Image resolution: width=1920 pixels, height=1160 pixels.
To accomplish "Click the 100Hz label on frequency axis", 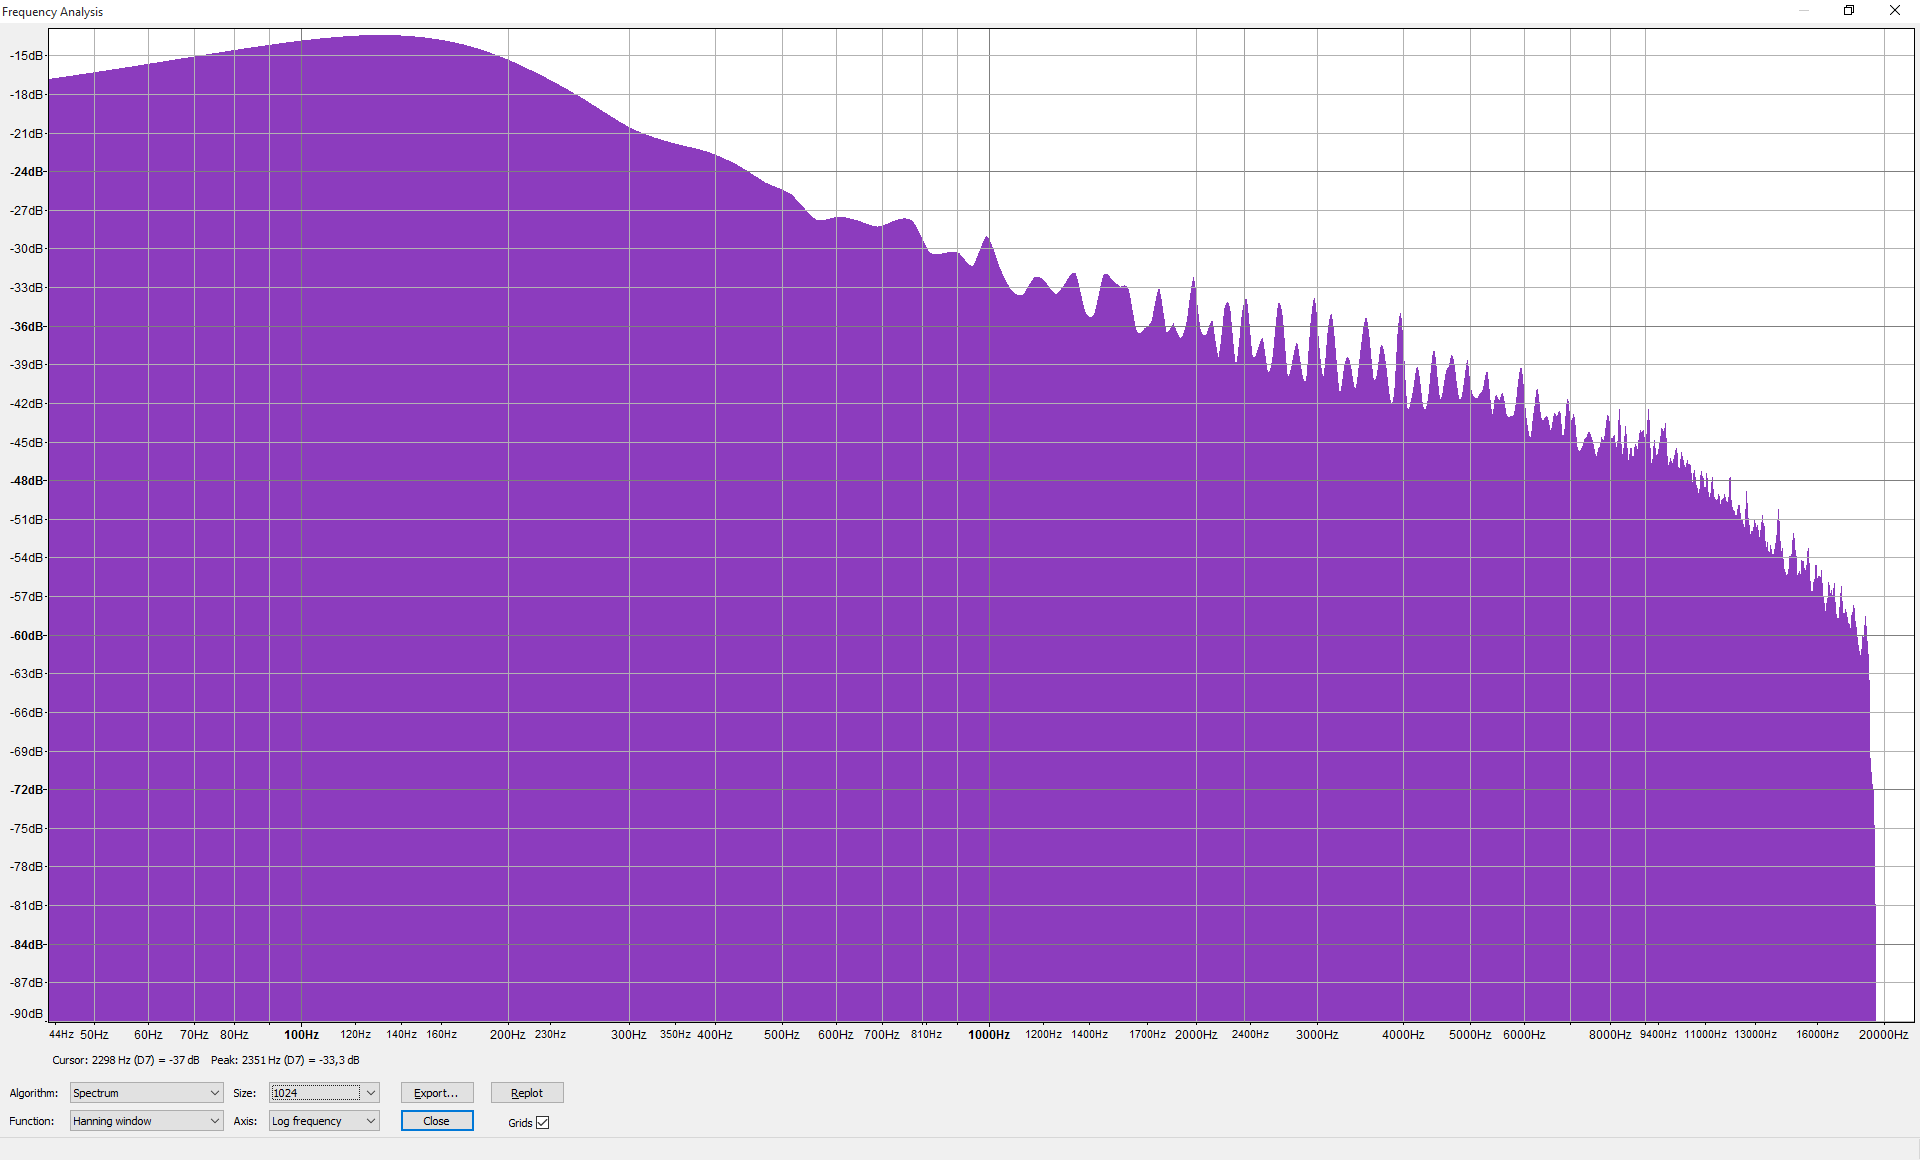I will tap(301, 1035).
